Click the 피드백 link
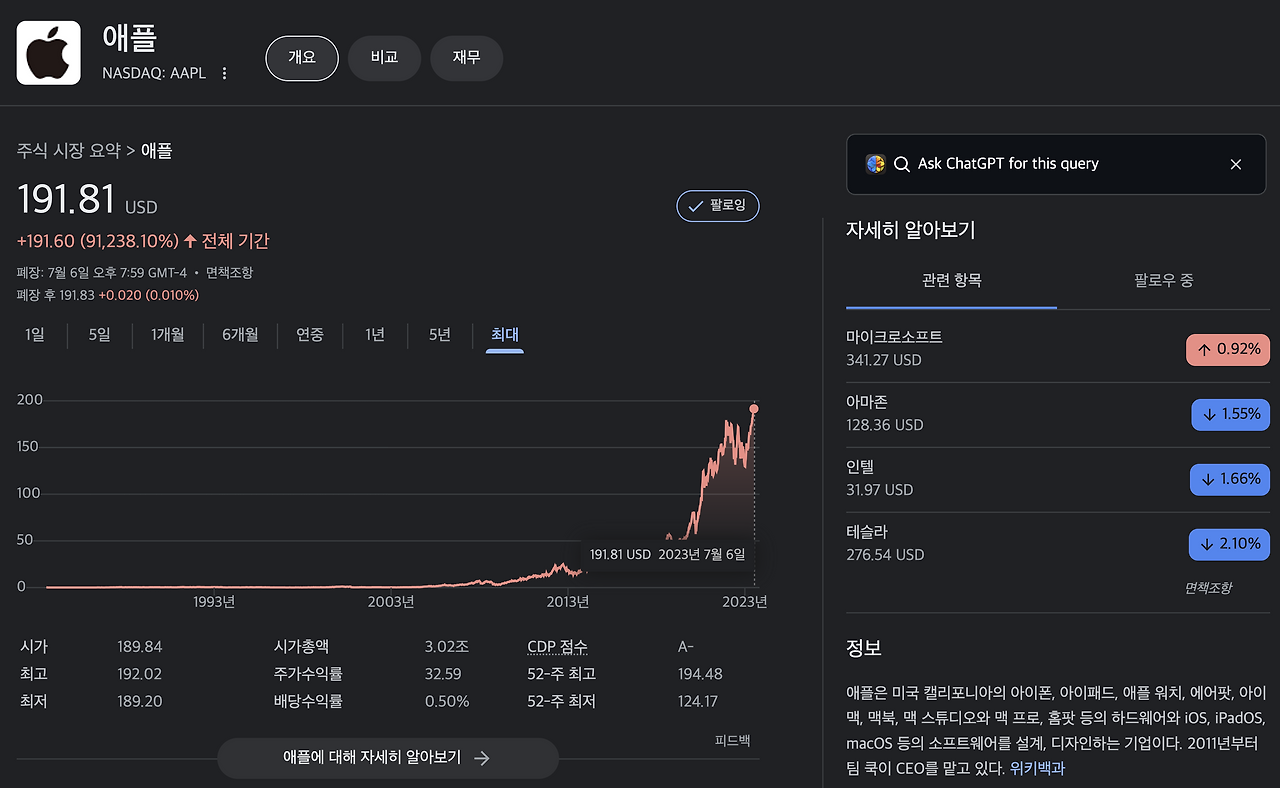Screen dimensions: 1280x788 tap(732, 741)
